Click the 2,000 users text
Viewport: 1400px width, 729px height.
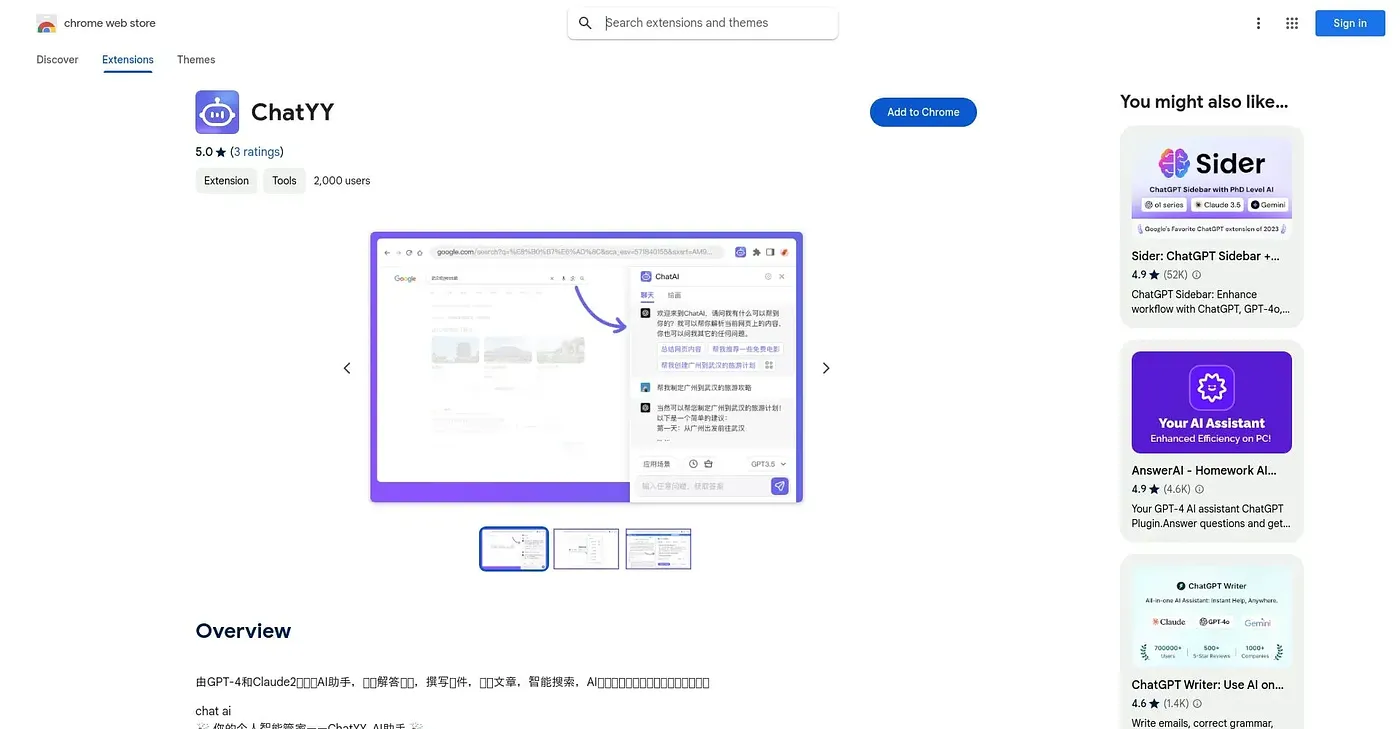click(x=342, y=181)
